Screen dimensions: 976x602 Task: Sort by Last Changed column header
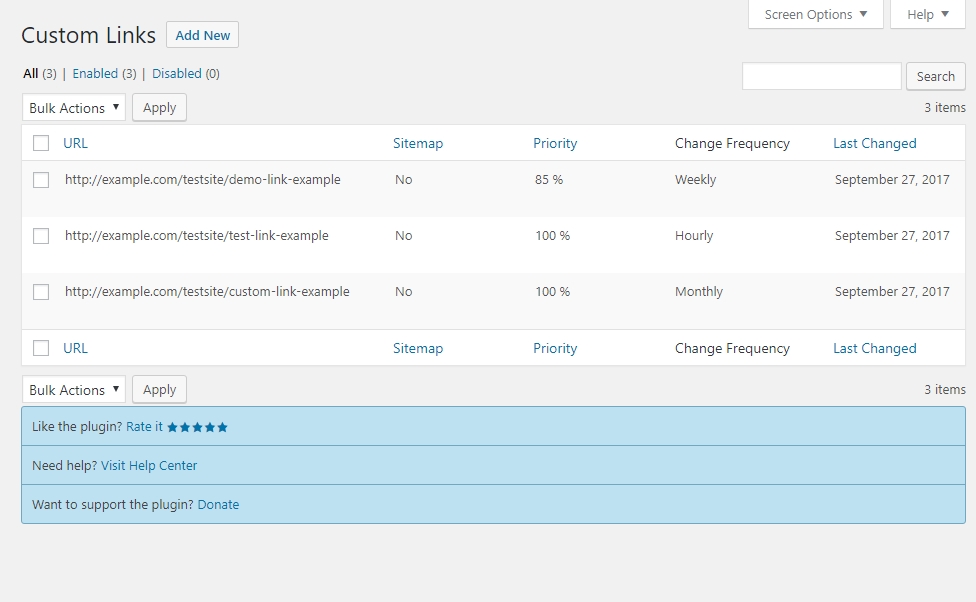pyautogui.click(x=875, y=143)
